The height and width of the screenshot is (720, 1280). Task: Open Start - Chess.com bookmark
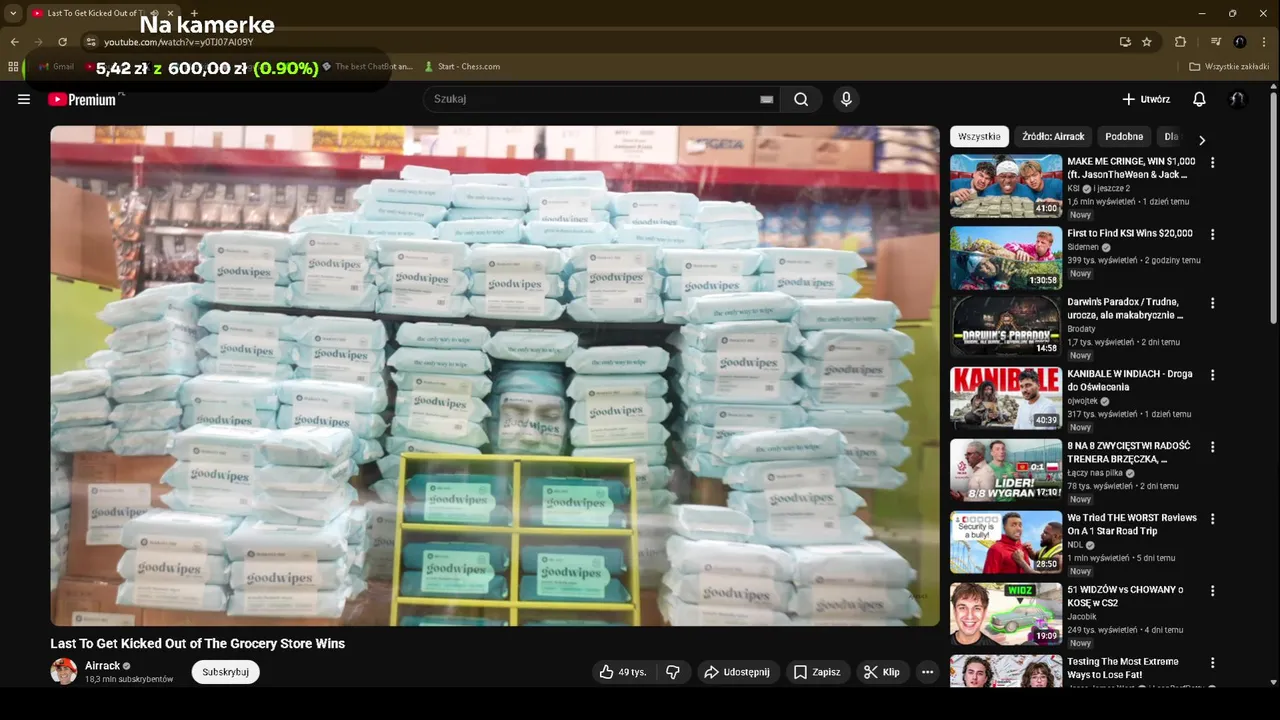pos(462,67)
